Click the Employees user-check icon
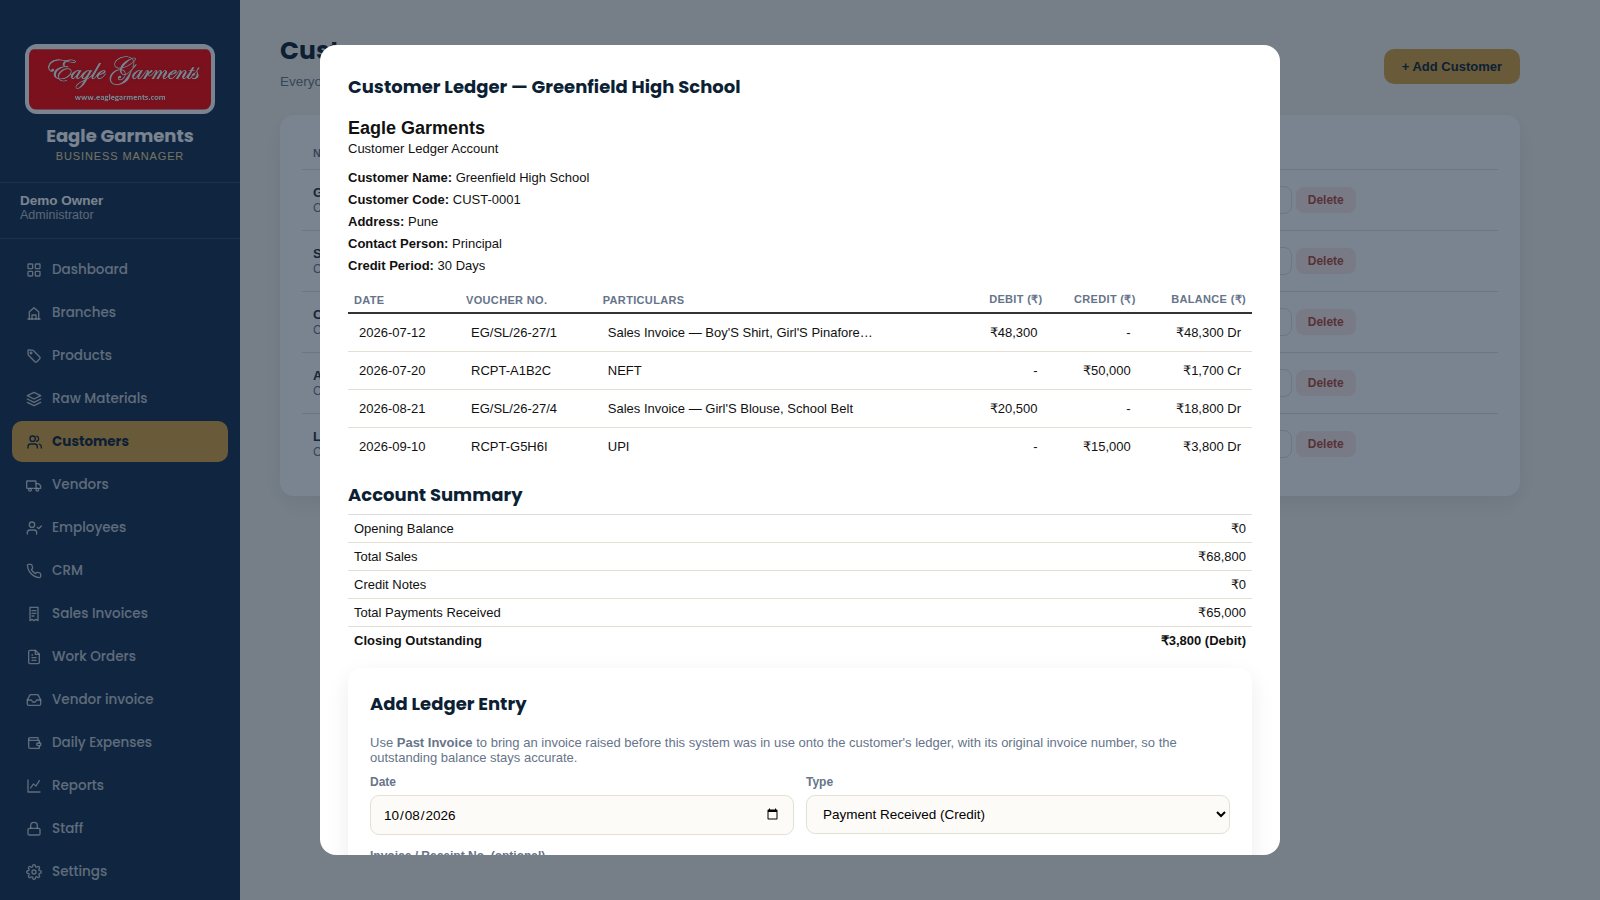This screenshot has height=900, width=1600. 34,528
